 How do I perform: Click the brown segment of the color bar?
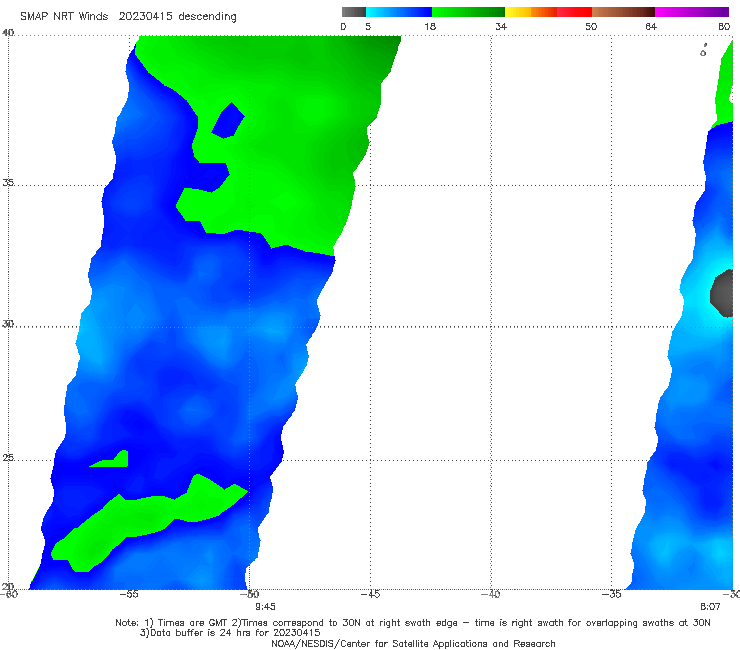tap(623, 12)
